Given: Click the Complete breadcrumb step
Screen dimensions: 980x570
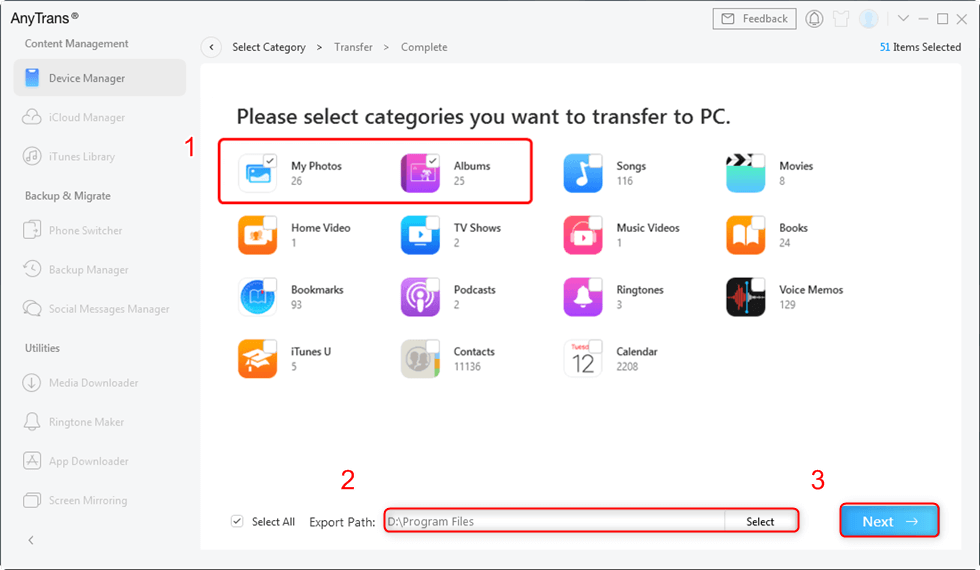Looking at the screenshot, I should tap(424, 47).
